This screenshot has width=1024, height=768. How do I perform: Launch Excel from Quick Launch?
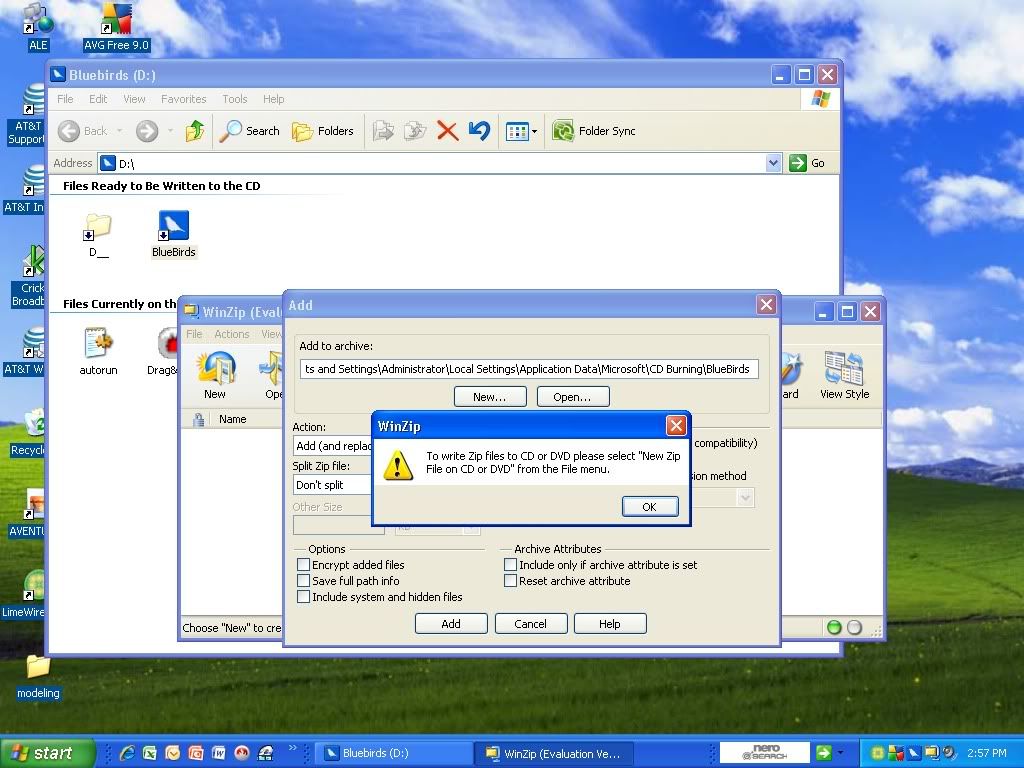click(150, 754)
